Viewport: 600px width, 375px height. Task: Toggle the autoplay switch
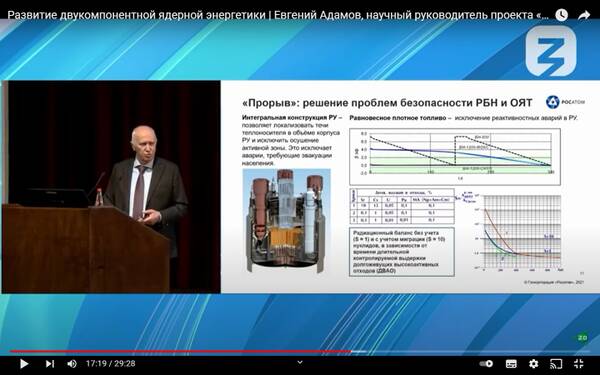tap(486, 364)
